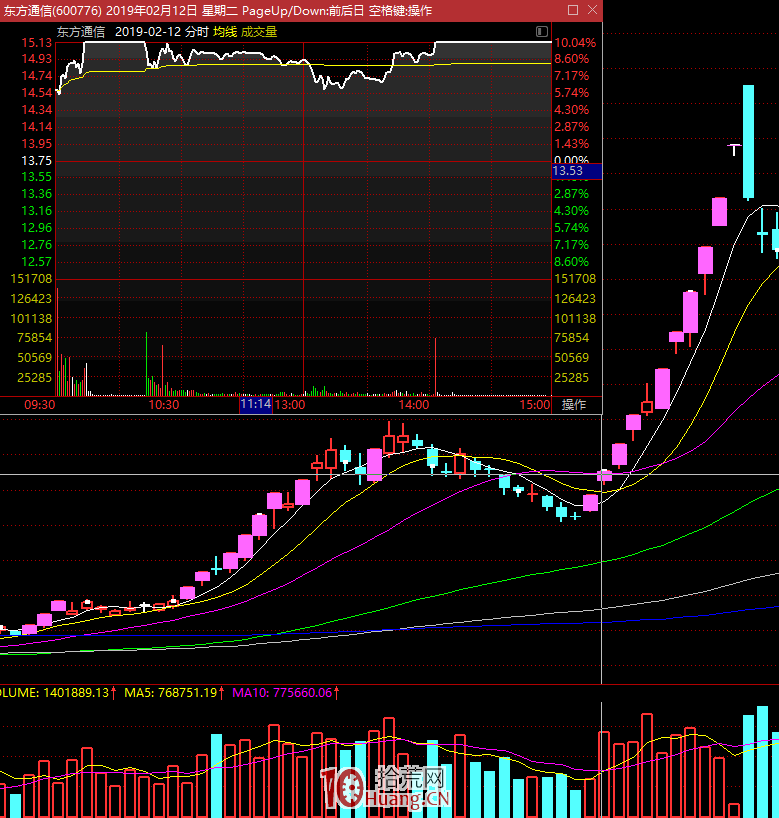Click the 8.60% upper percent label

pyautogui.click(x=571, y=59)
